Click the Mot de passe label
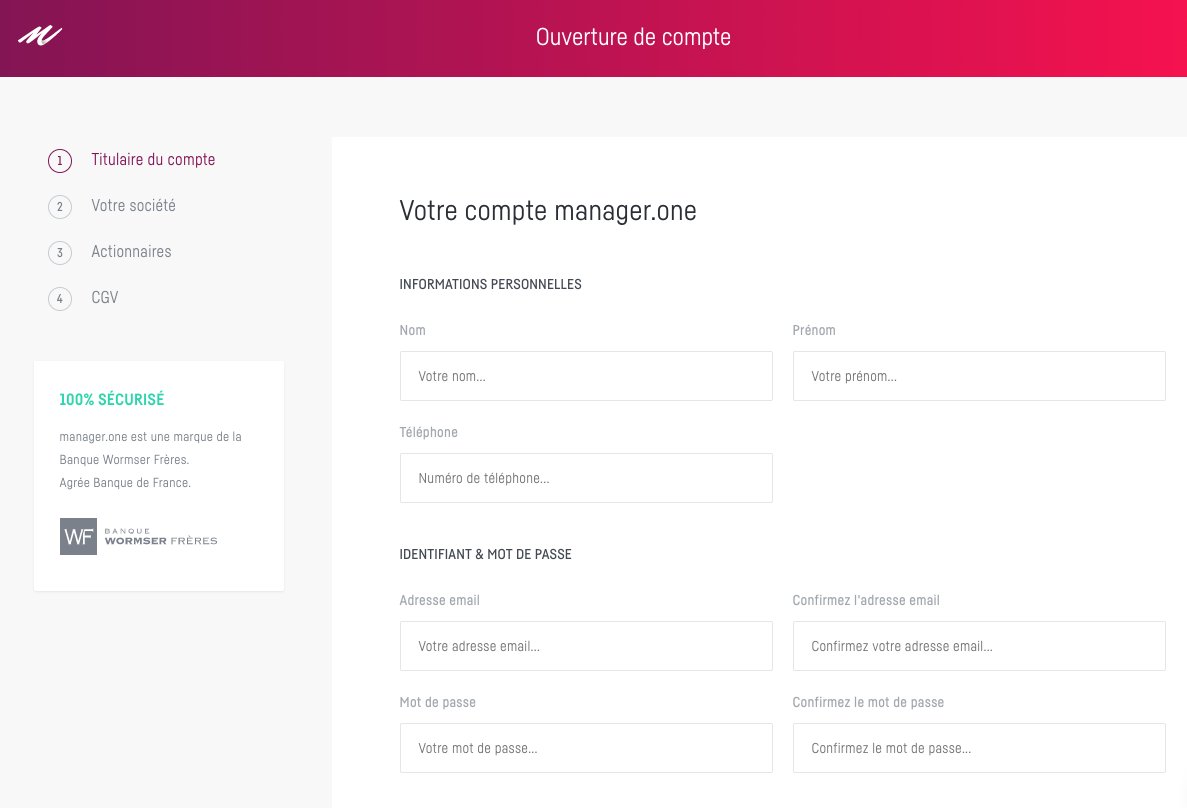 438,703
